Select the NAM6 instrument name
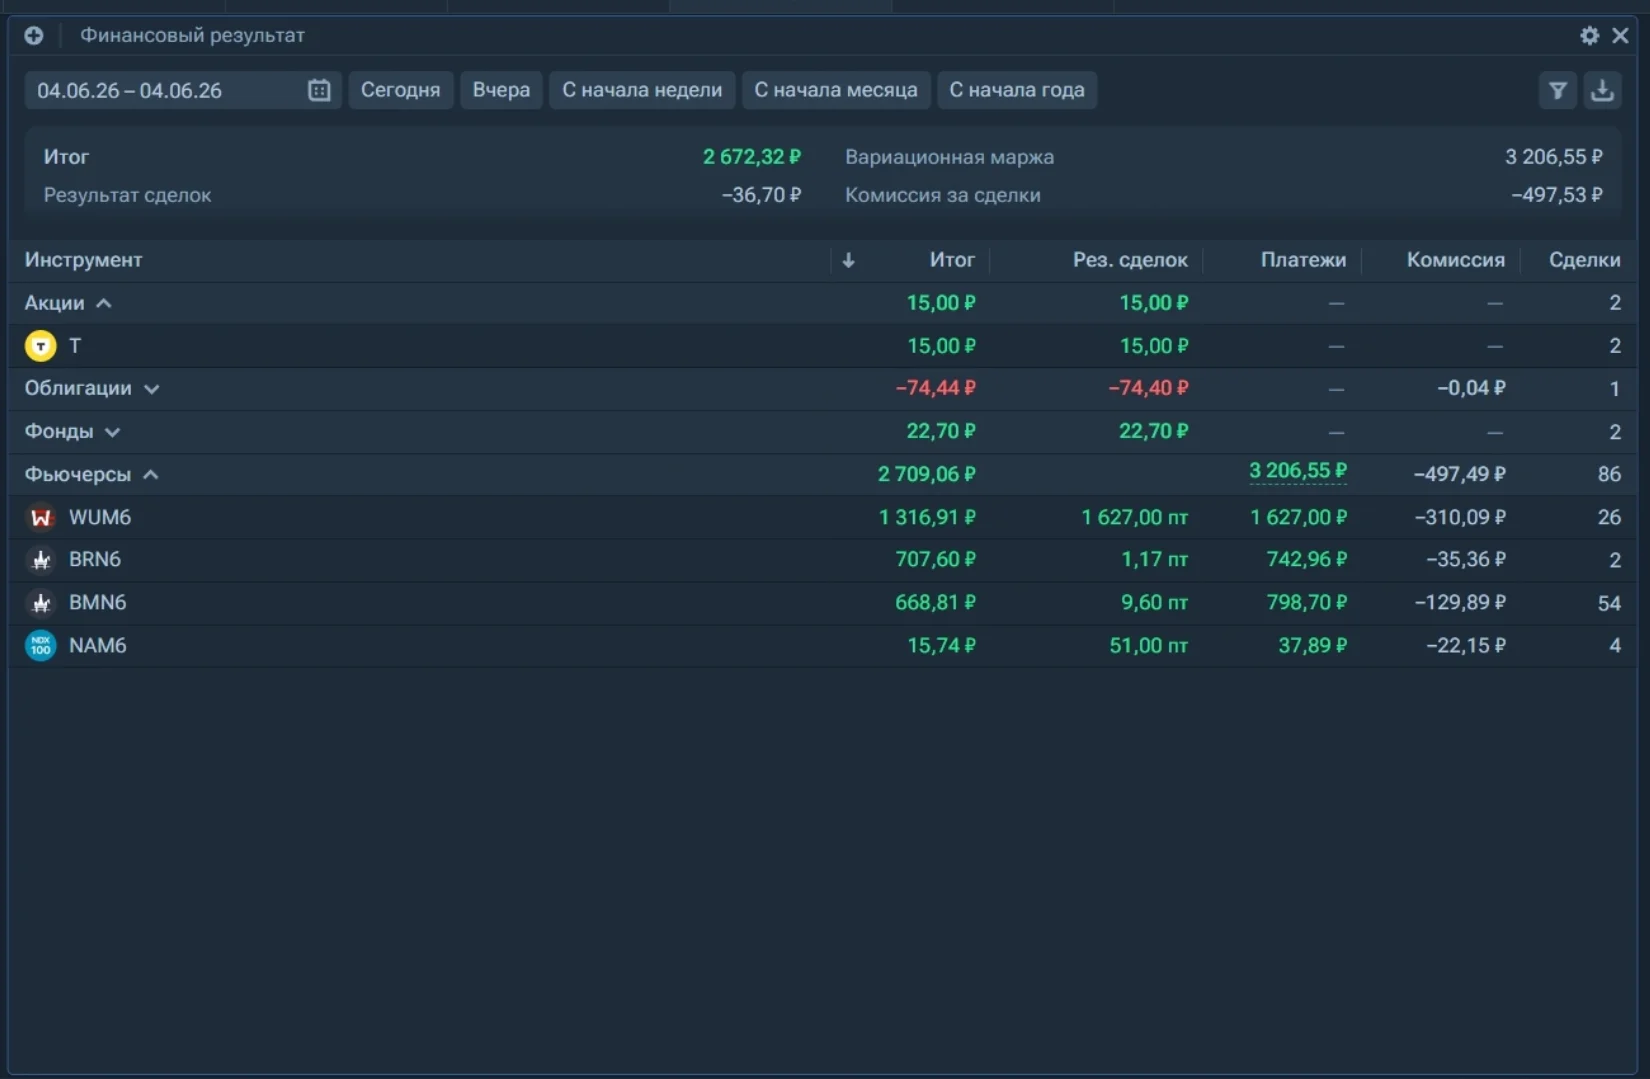 click(97, 646)
